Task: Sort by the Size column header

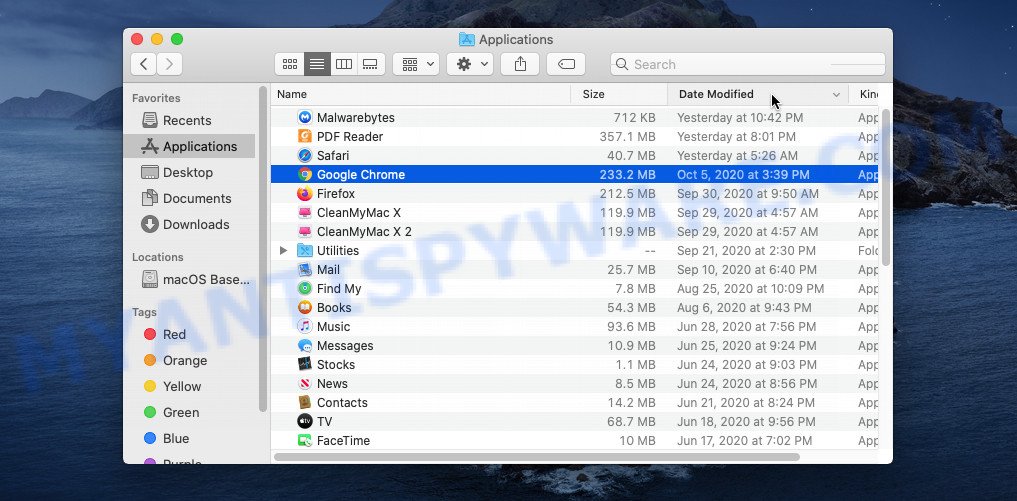Action: pyautogui.click(x=619, y=94)
